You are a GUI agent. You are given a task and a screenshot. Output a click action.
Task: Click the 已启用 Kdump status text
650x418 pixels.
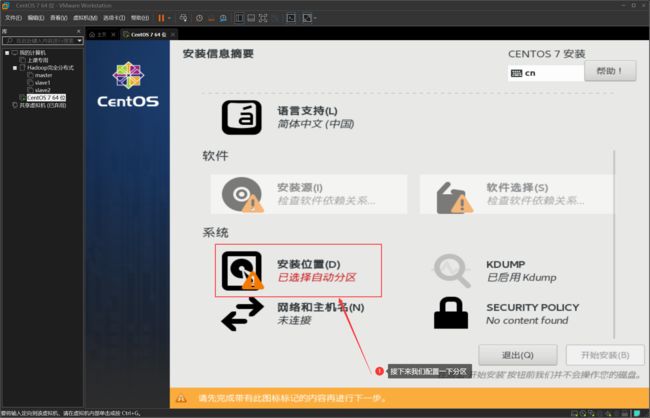point(521,277)
